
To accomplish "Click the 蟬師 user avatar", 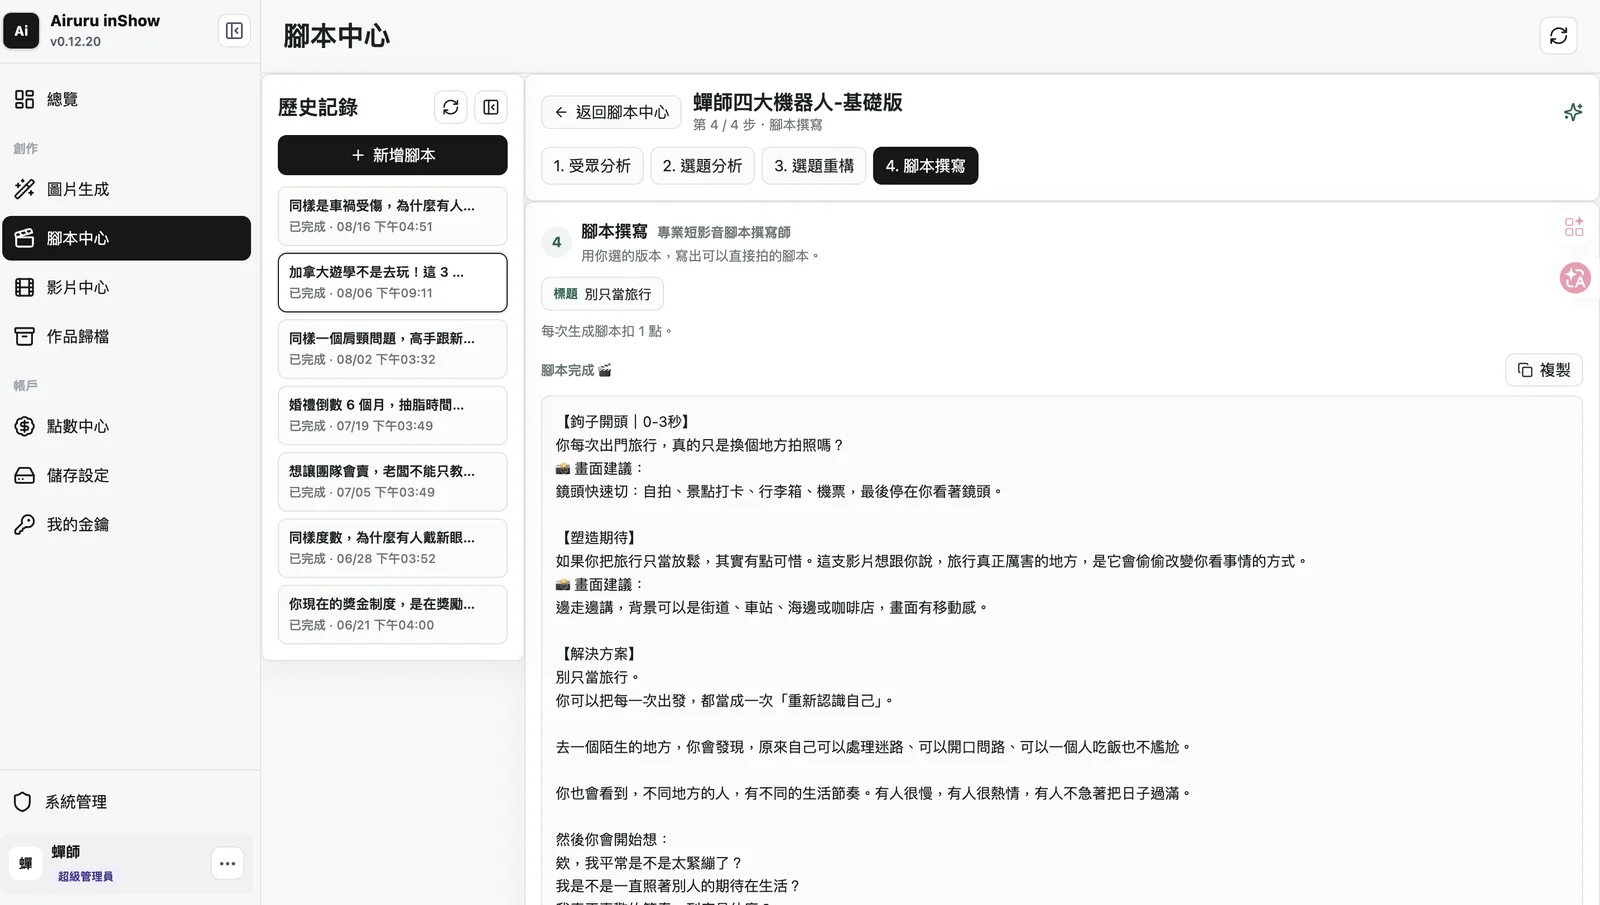I will pos(26,863).
